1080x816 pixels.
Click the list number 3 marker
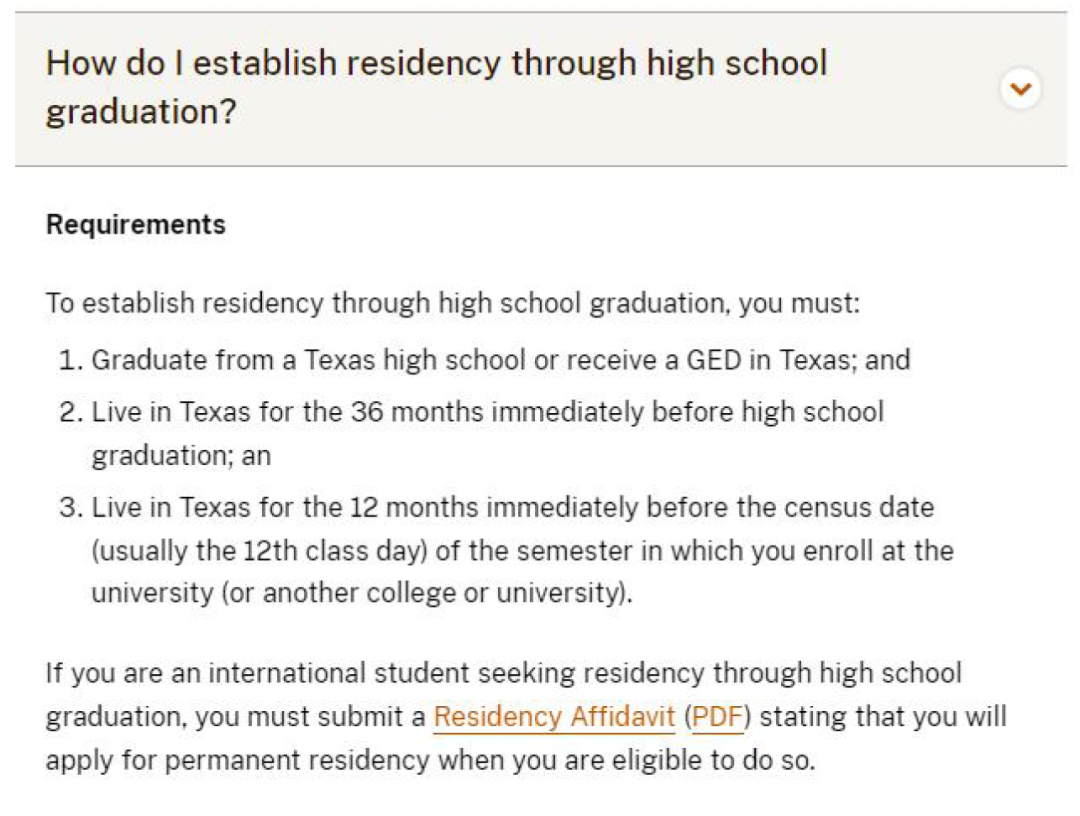(x=71, y=508)
